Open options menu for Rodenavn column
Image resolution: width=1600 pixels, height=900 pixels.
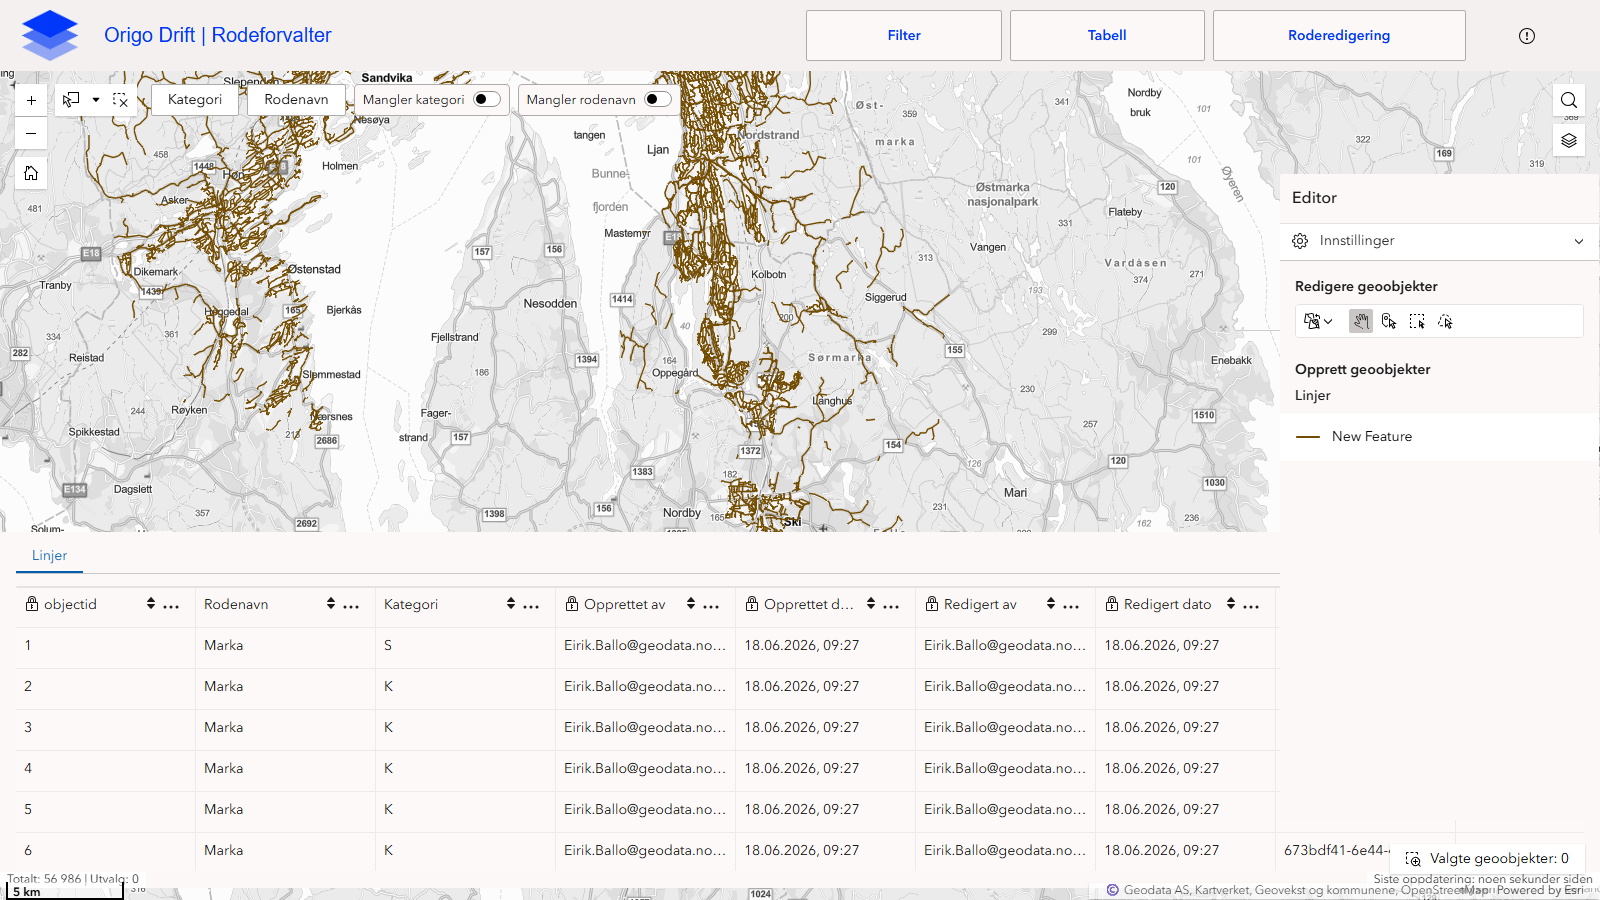(x=351, y=605)
